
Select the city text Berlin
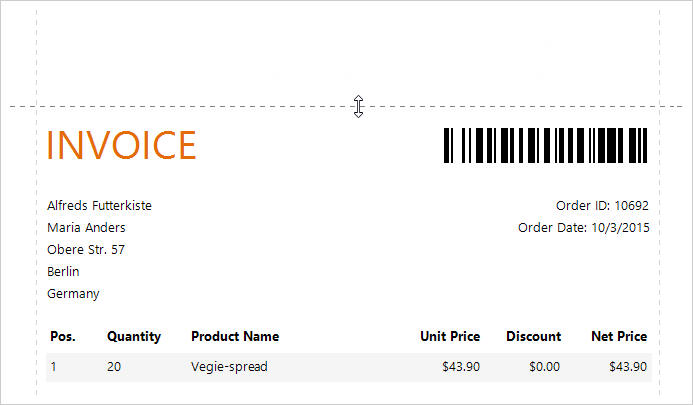coord(63,272)
